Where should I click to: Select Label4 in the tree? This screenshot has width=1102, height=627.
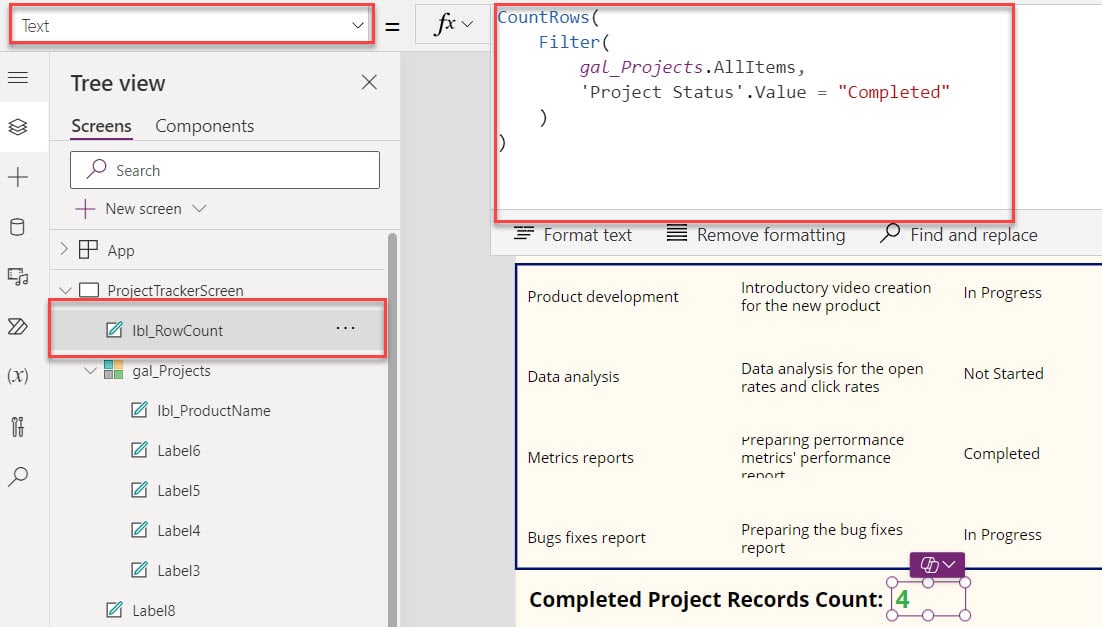pyautogui.click(x=179, y=531)
